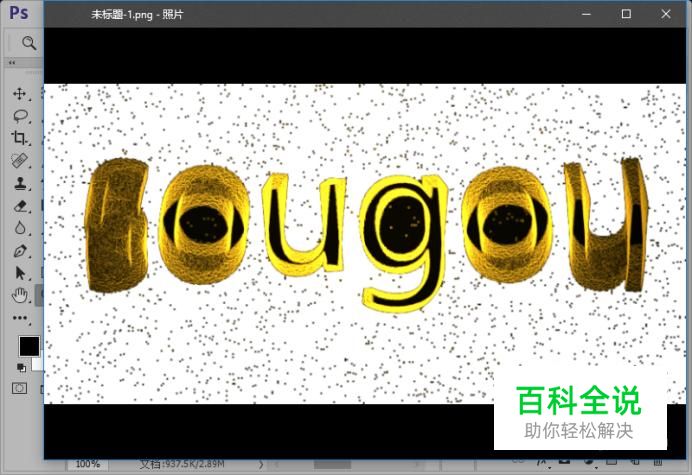Click the 文档:937.5K/2.89M document info text
692x475 pixels.
point(182,464)
